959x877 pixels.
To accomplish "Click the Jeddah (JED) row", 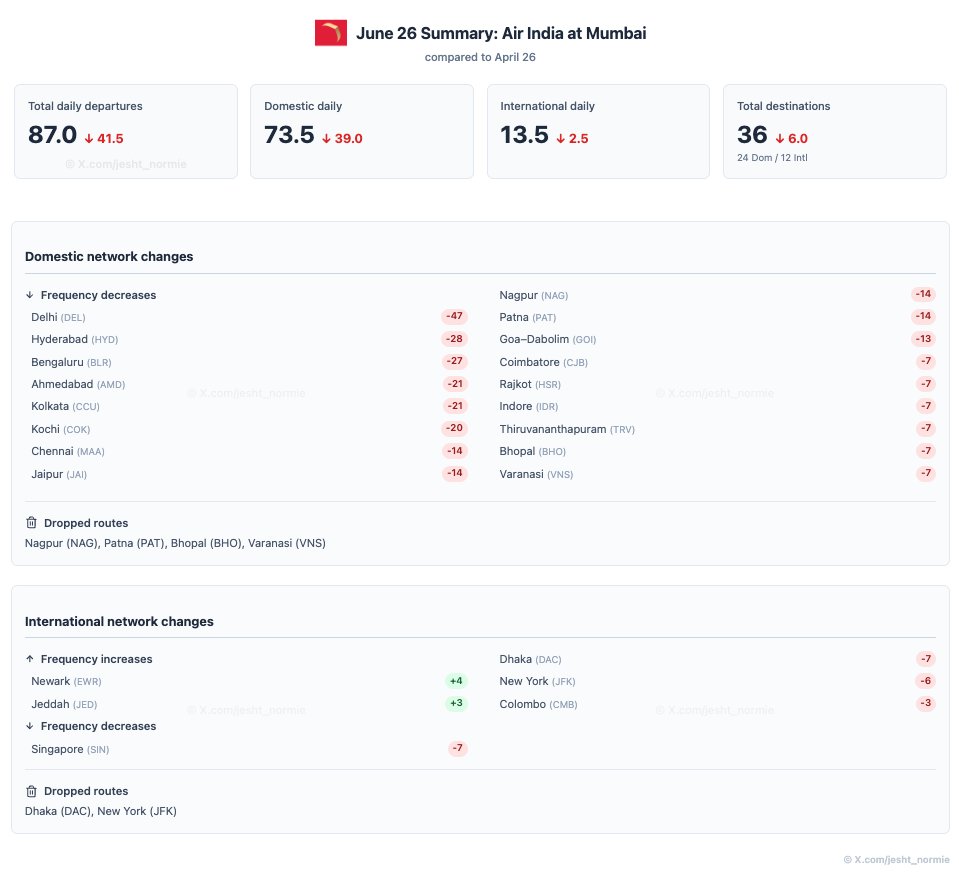I will click(249, 704).
